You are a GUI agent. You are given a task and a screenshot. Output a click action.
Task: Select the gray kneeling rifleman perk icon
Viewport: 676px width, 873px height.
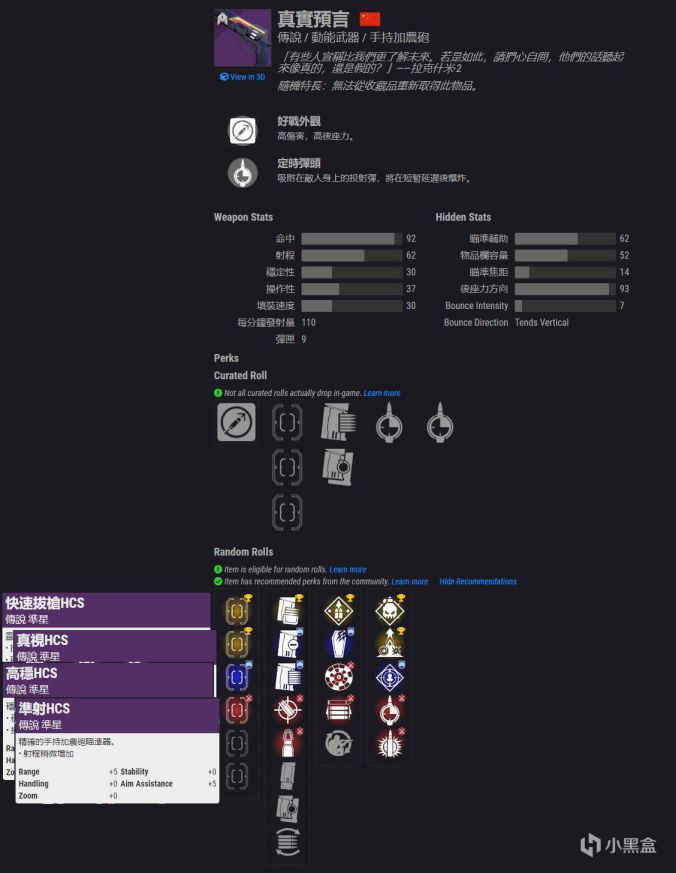click(339, 744)
